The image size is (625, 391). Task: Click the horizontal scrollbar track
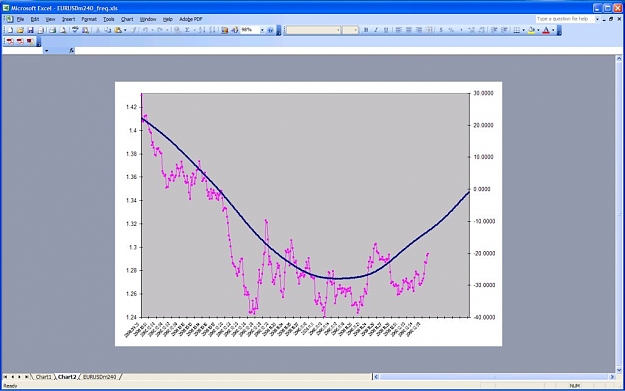pyautogui.click(x=493, y=377)
